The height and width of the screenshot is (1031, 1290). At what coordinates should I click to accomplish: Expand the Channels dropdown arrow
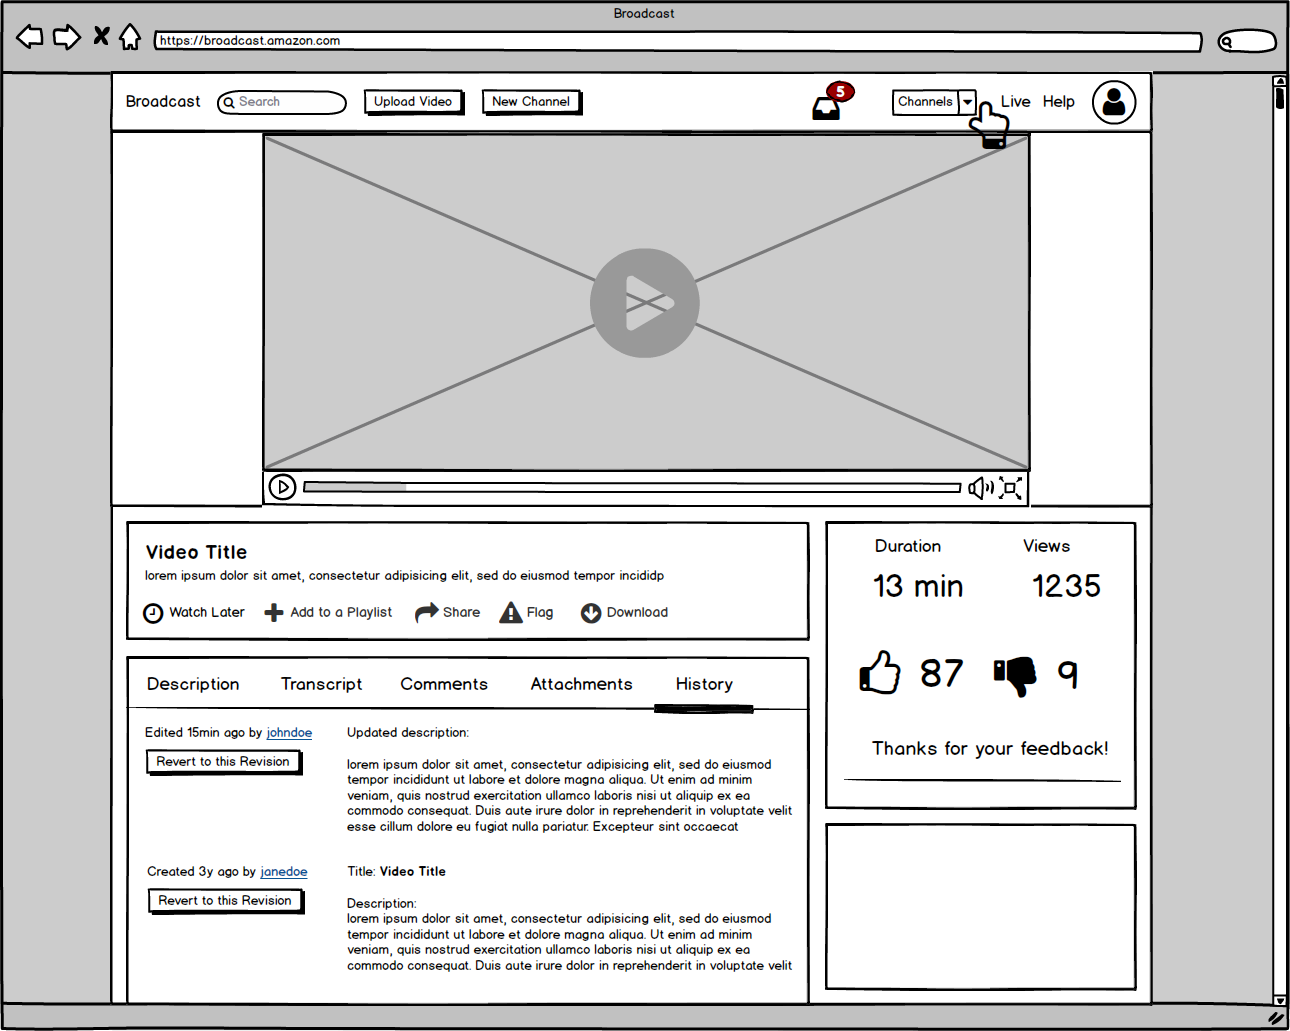[967, 102]
